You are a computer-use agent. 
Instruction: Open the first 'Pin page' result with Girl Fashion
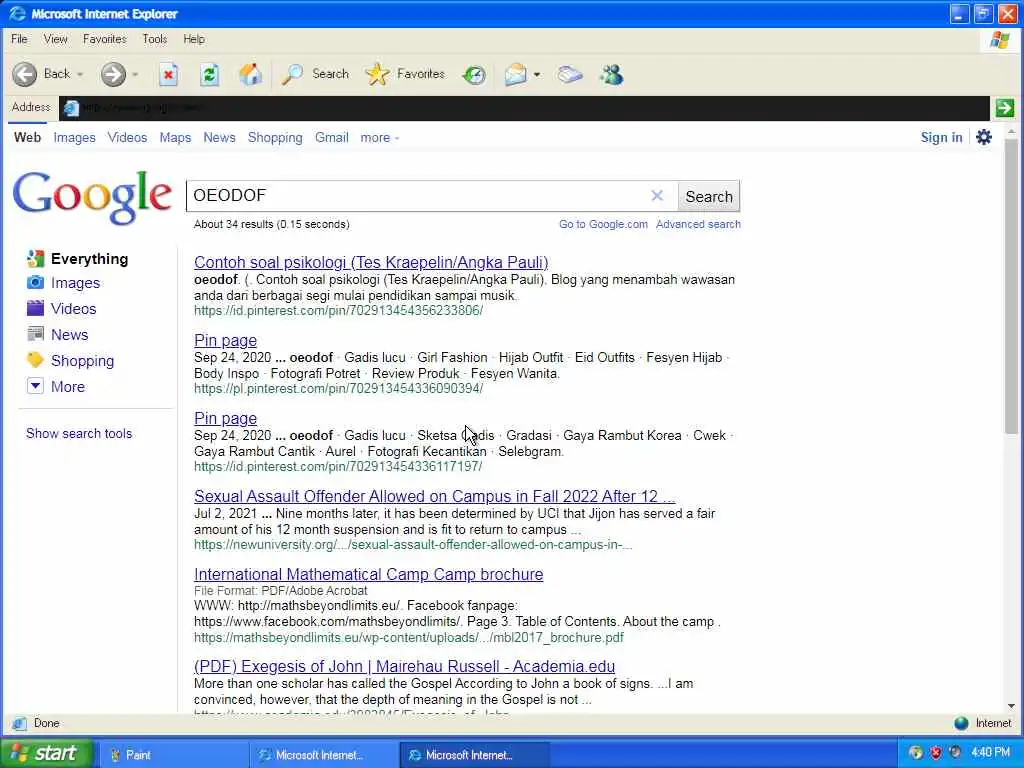pos(225,340)
